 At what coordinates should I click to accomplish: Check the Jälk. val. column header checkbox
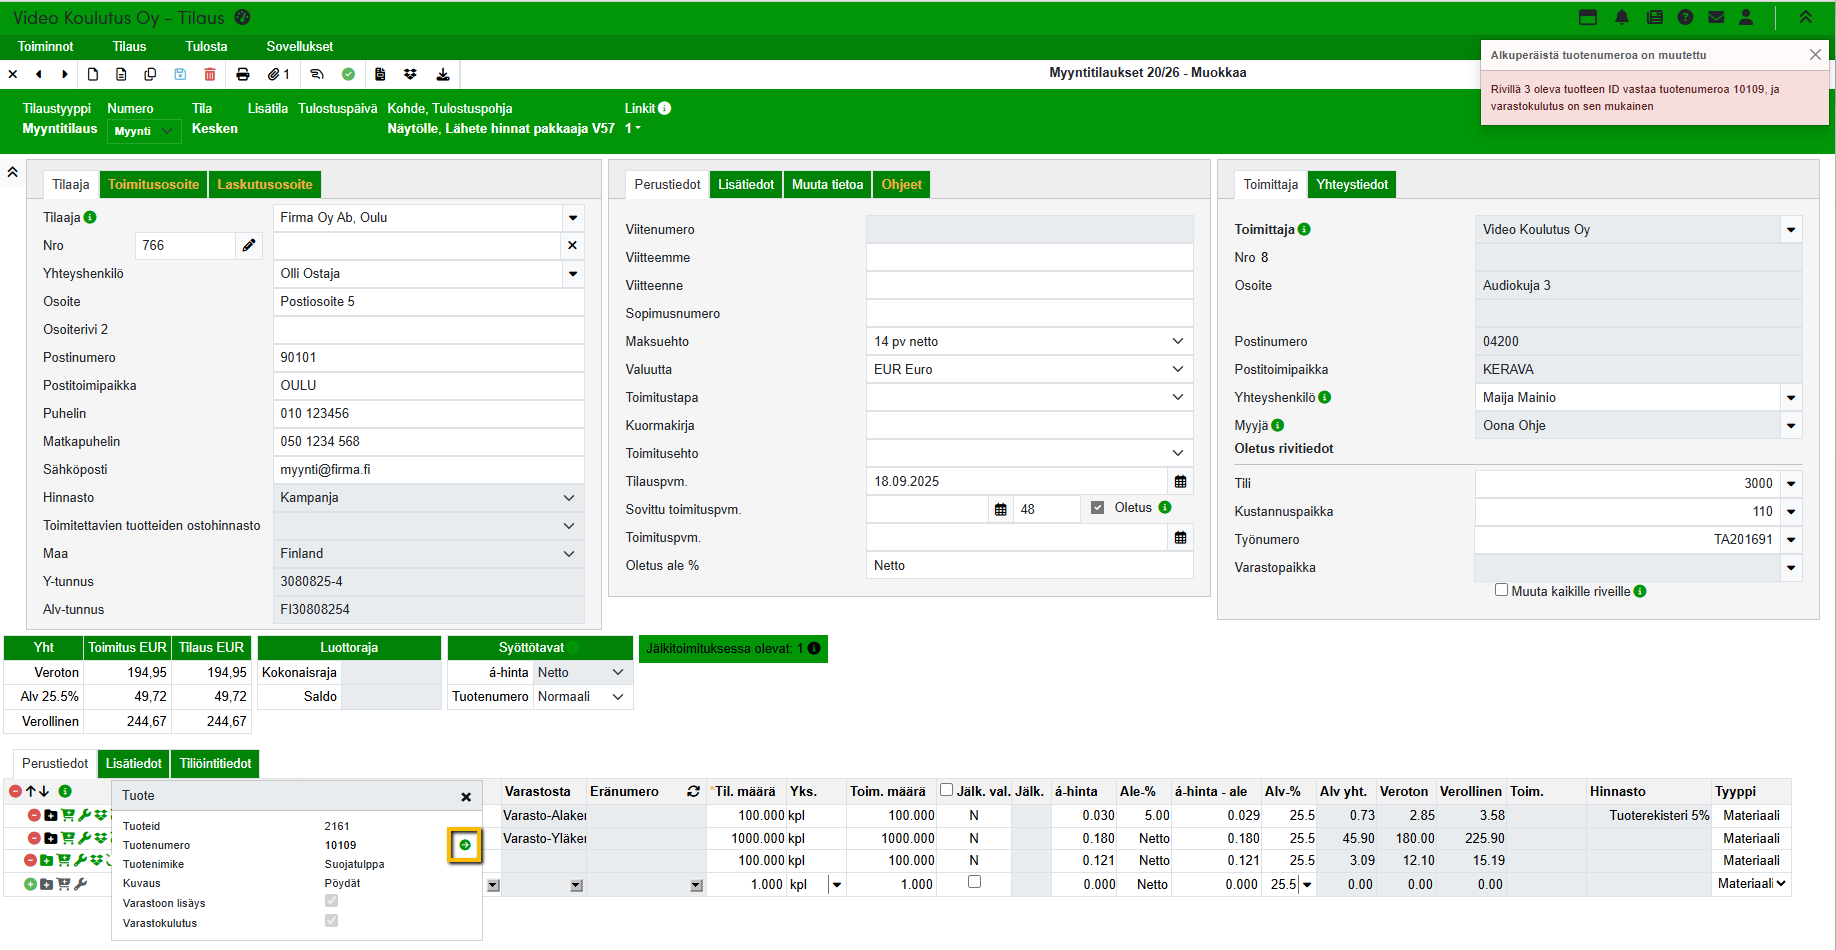(946, 790)
